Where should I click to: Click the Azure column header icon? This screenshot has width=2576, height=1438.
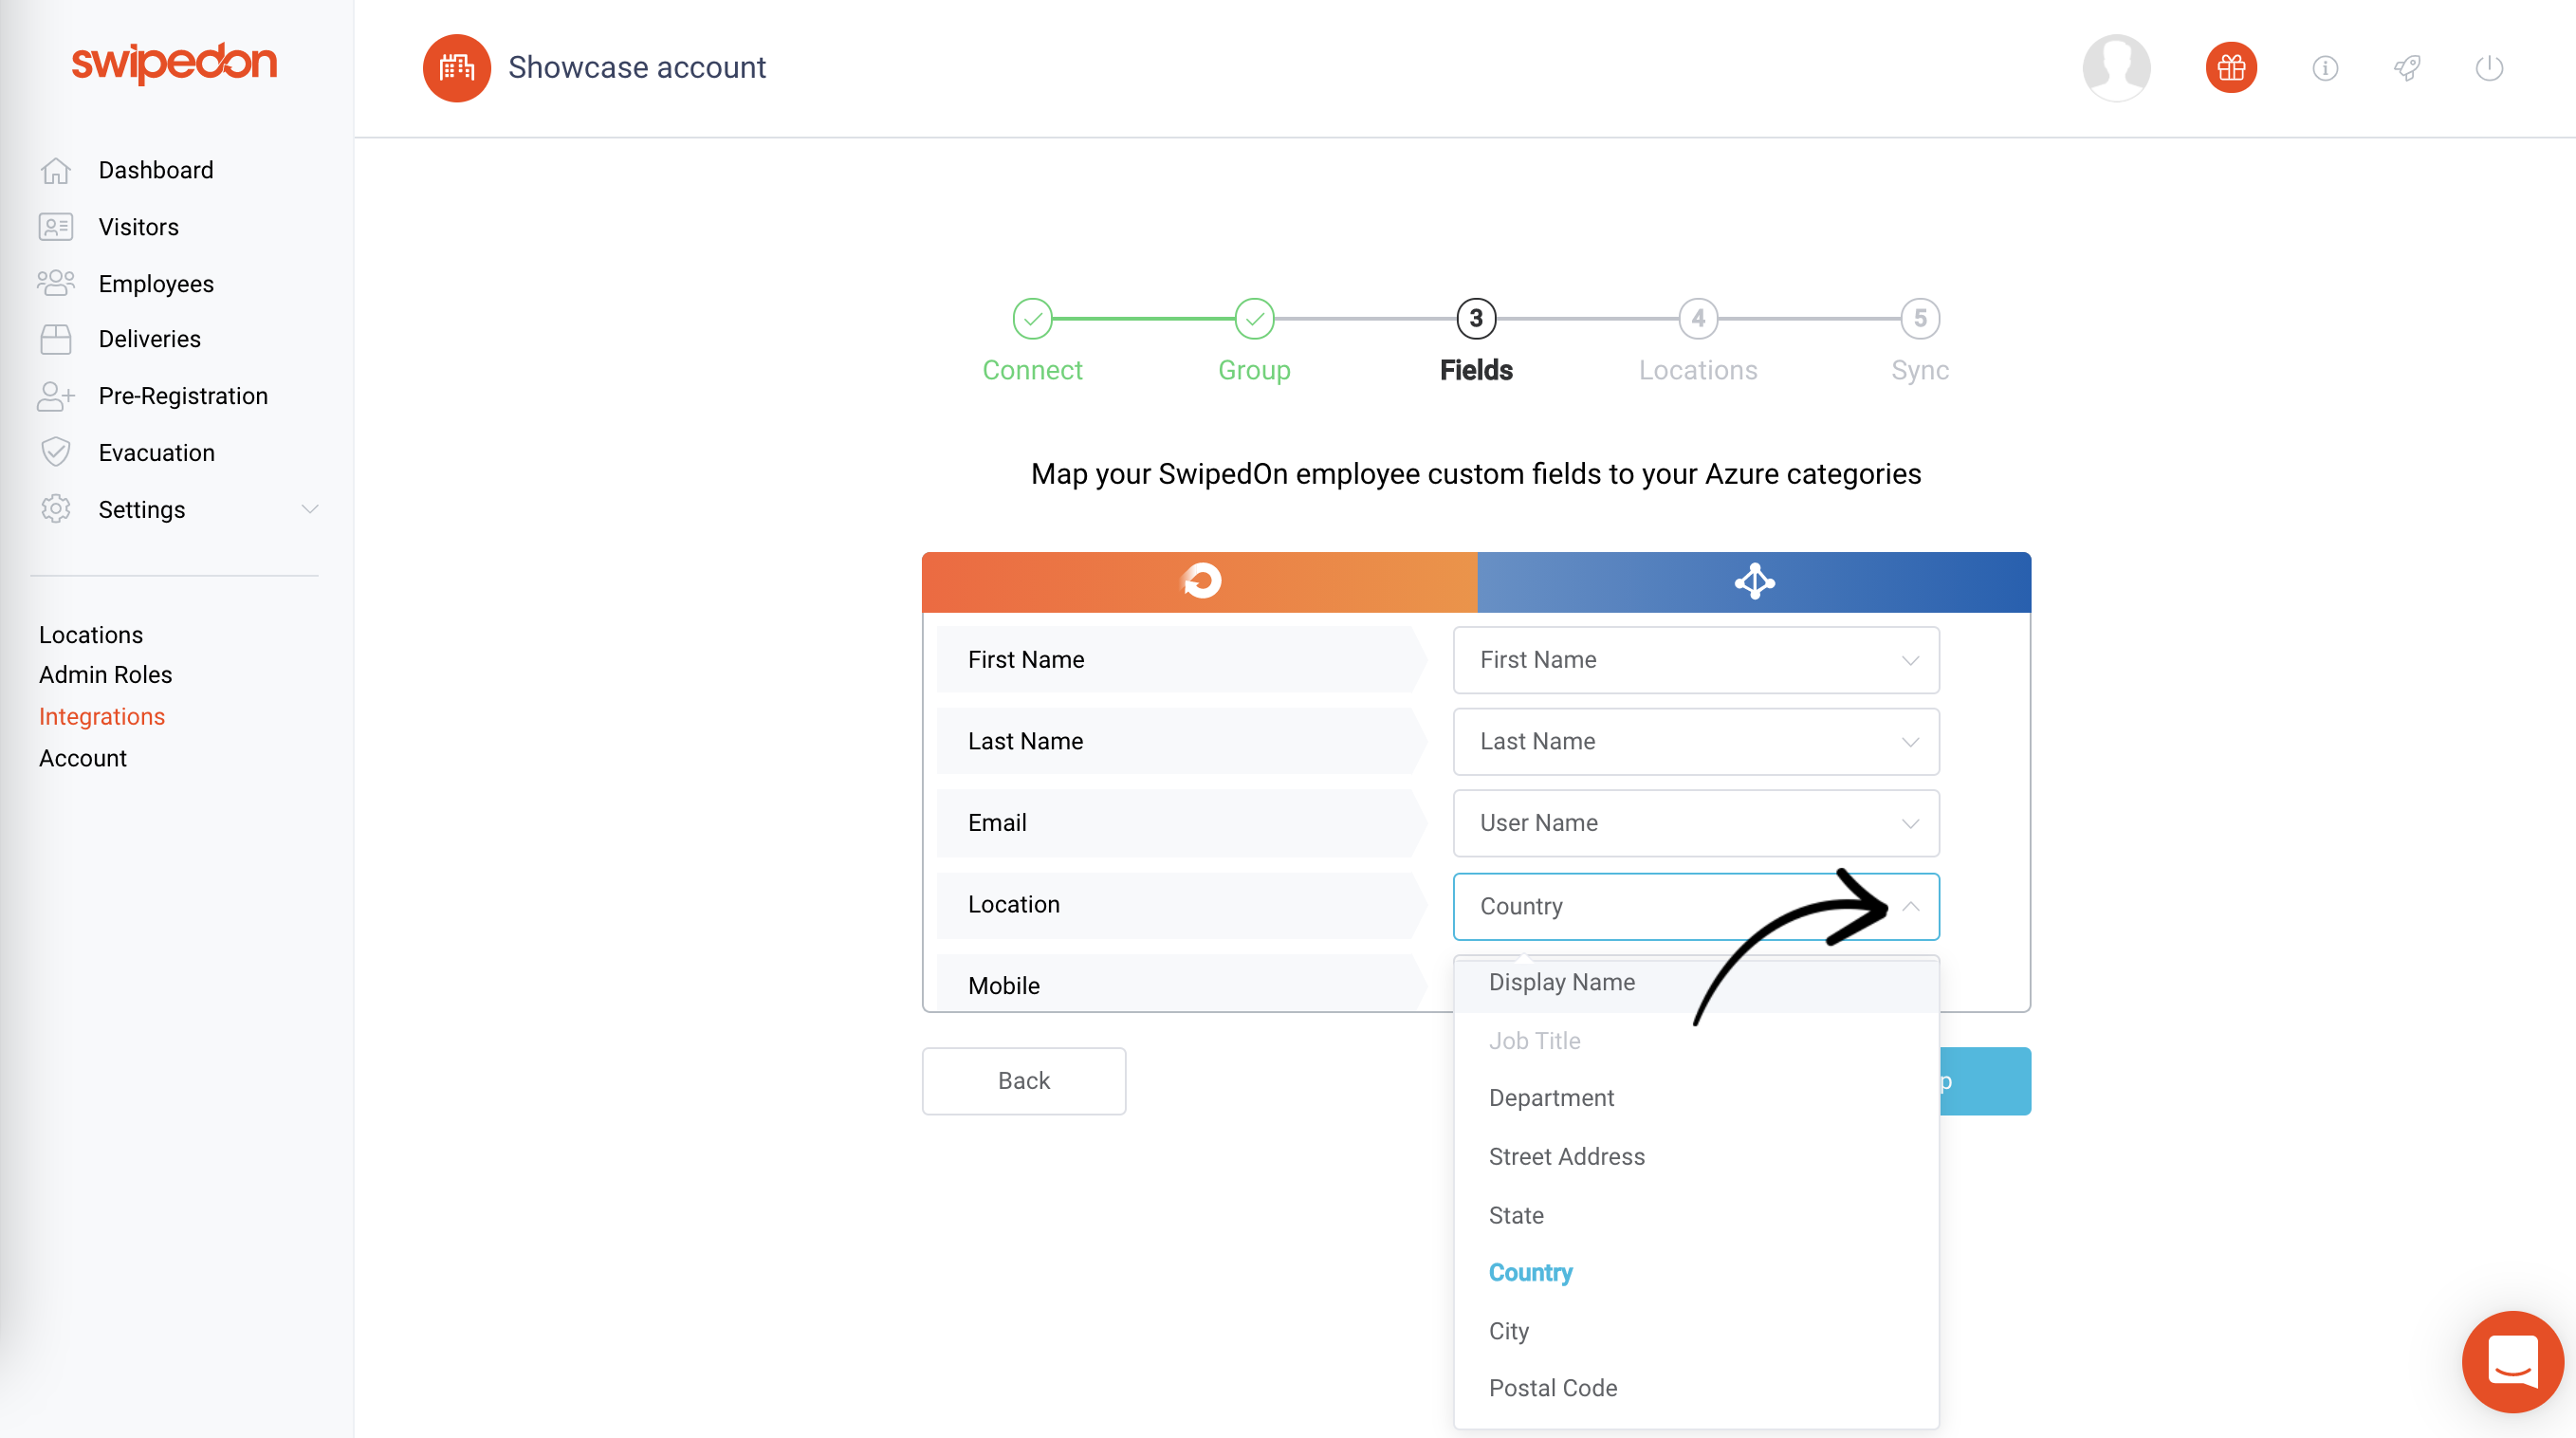click(1755, 581)
